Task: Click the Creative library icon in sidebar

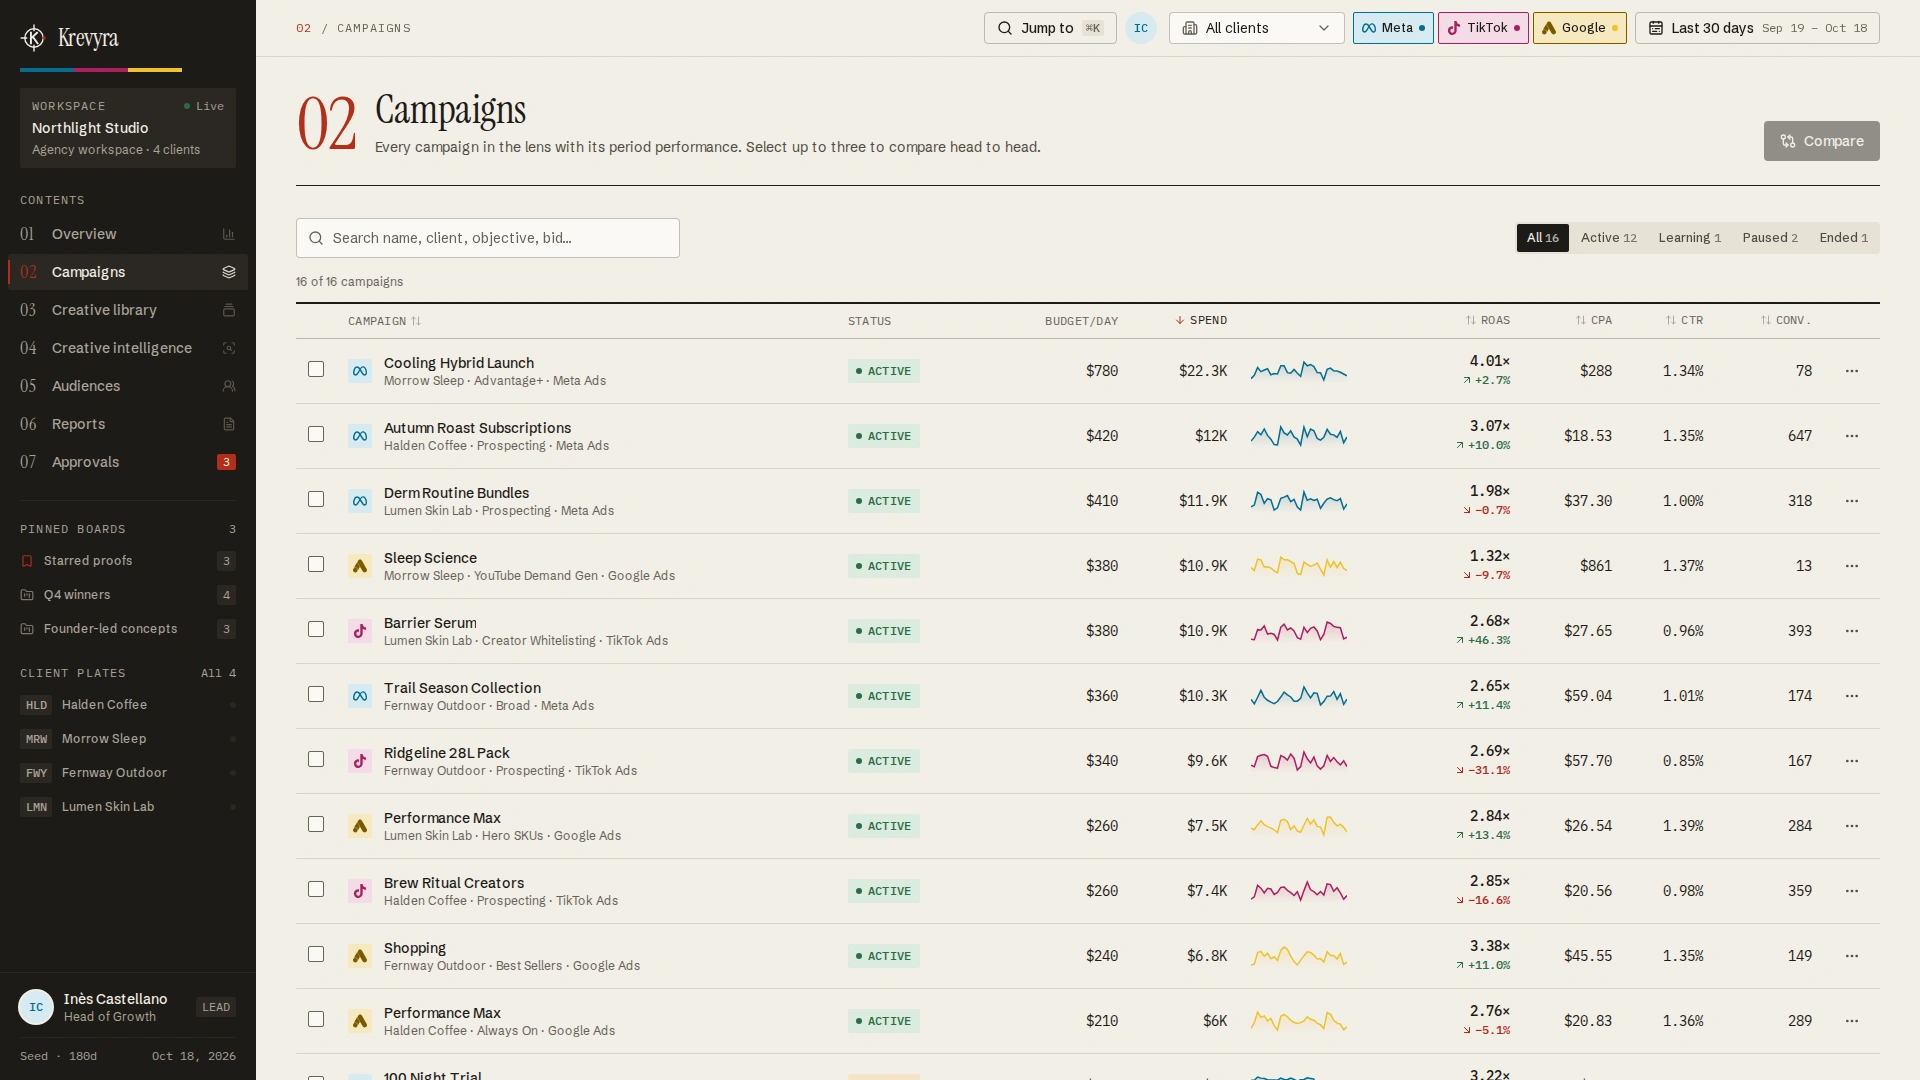Action: point(228,310)
